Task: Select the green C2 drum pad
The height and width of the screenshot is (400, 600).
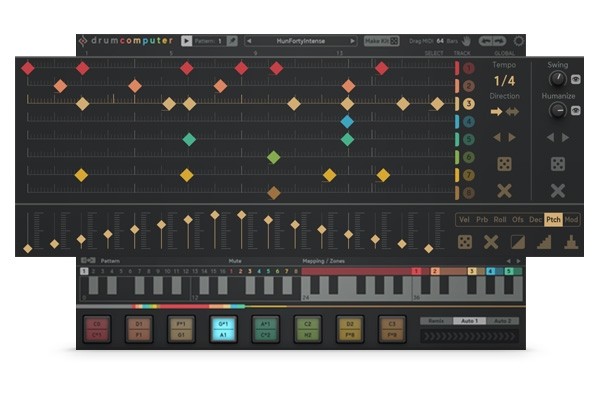Action: (x=308, y=329)
